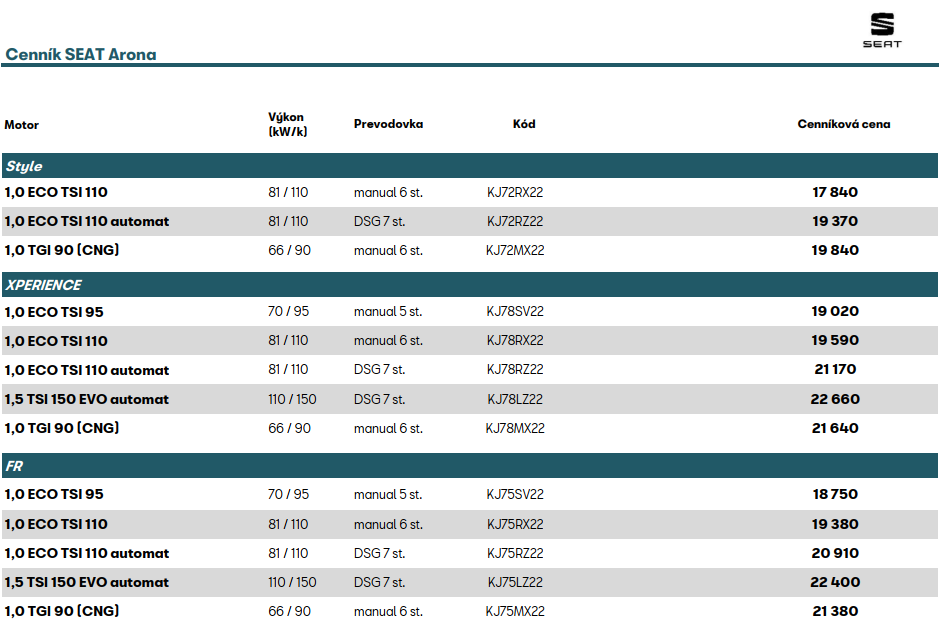Select the Motor column header
Image resolution: width=940 pixels, height=624 pixels.
(22, 125)
